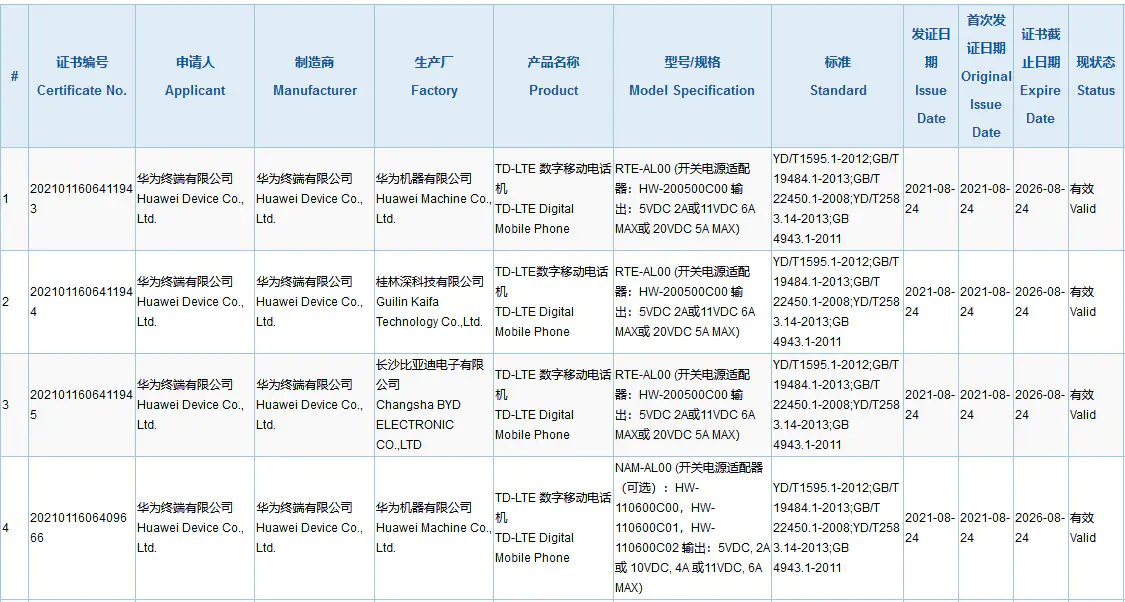
Task: Click the Product column header
Action: 553,76
